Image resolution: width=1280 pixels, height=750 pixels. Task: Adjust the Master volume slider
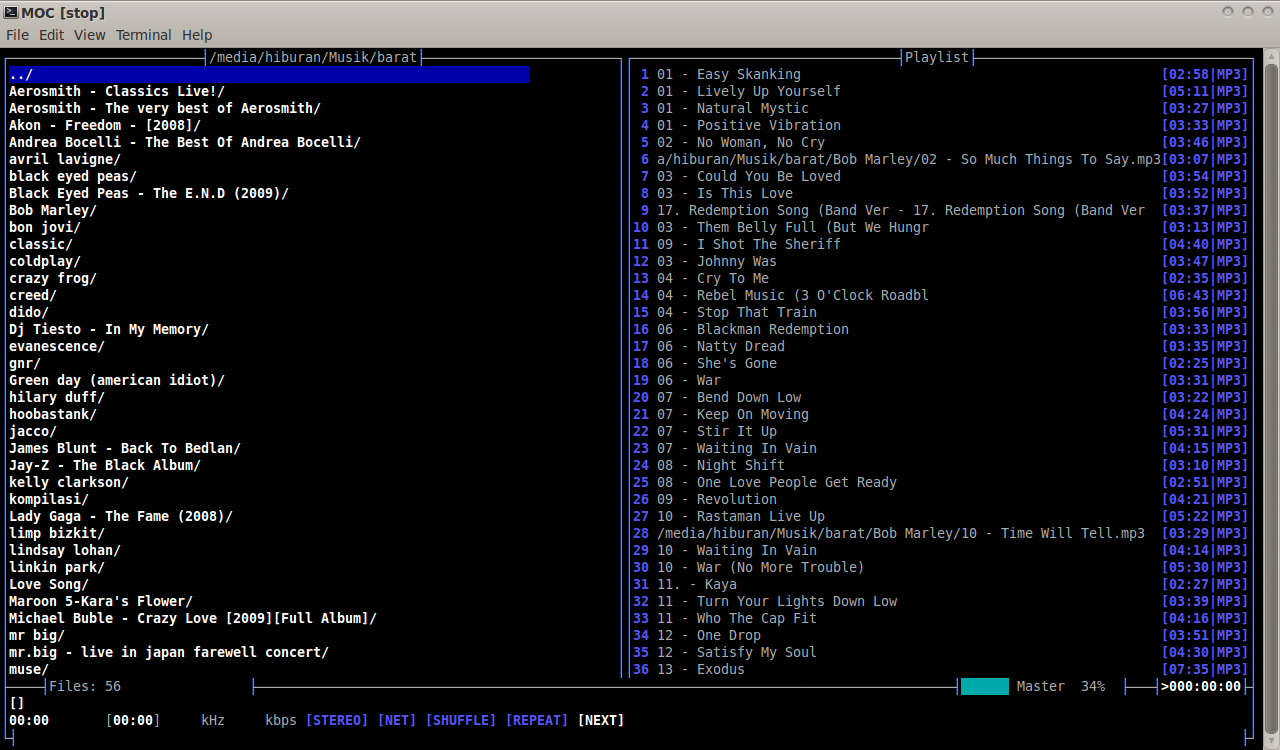[x=983, y=686]
